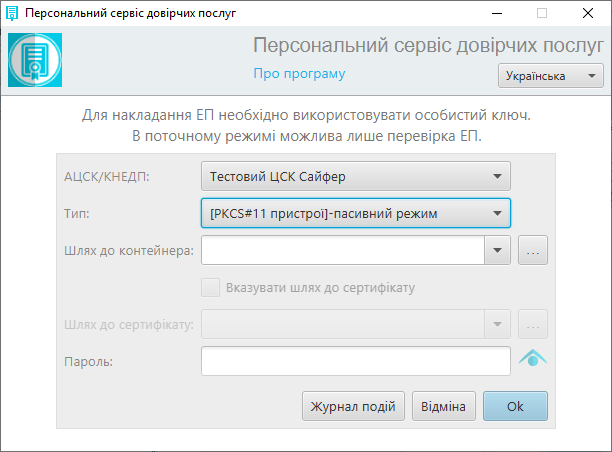
Task: Confirm with the Ok button
Action: pos(515,406)
